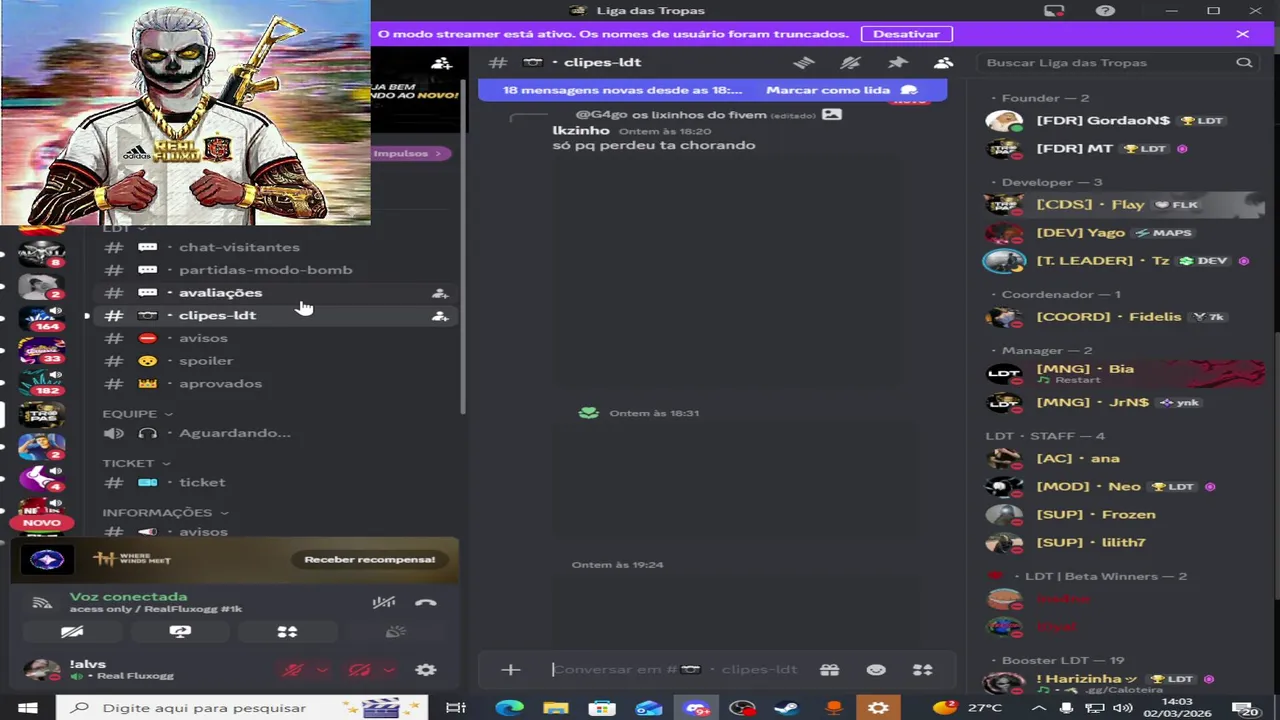Click the image attachment icon in reply preview
The image size is (1280, 720).
832,114
